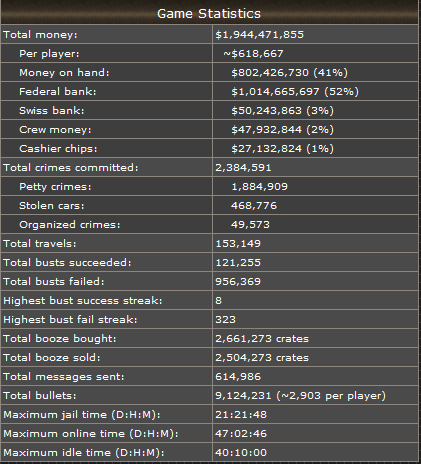
Task: Select the Total busts failed label
Action: point(54,282)
